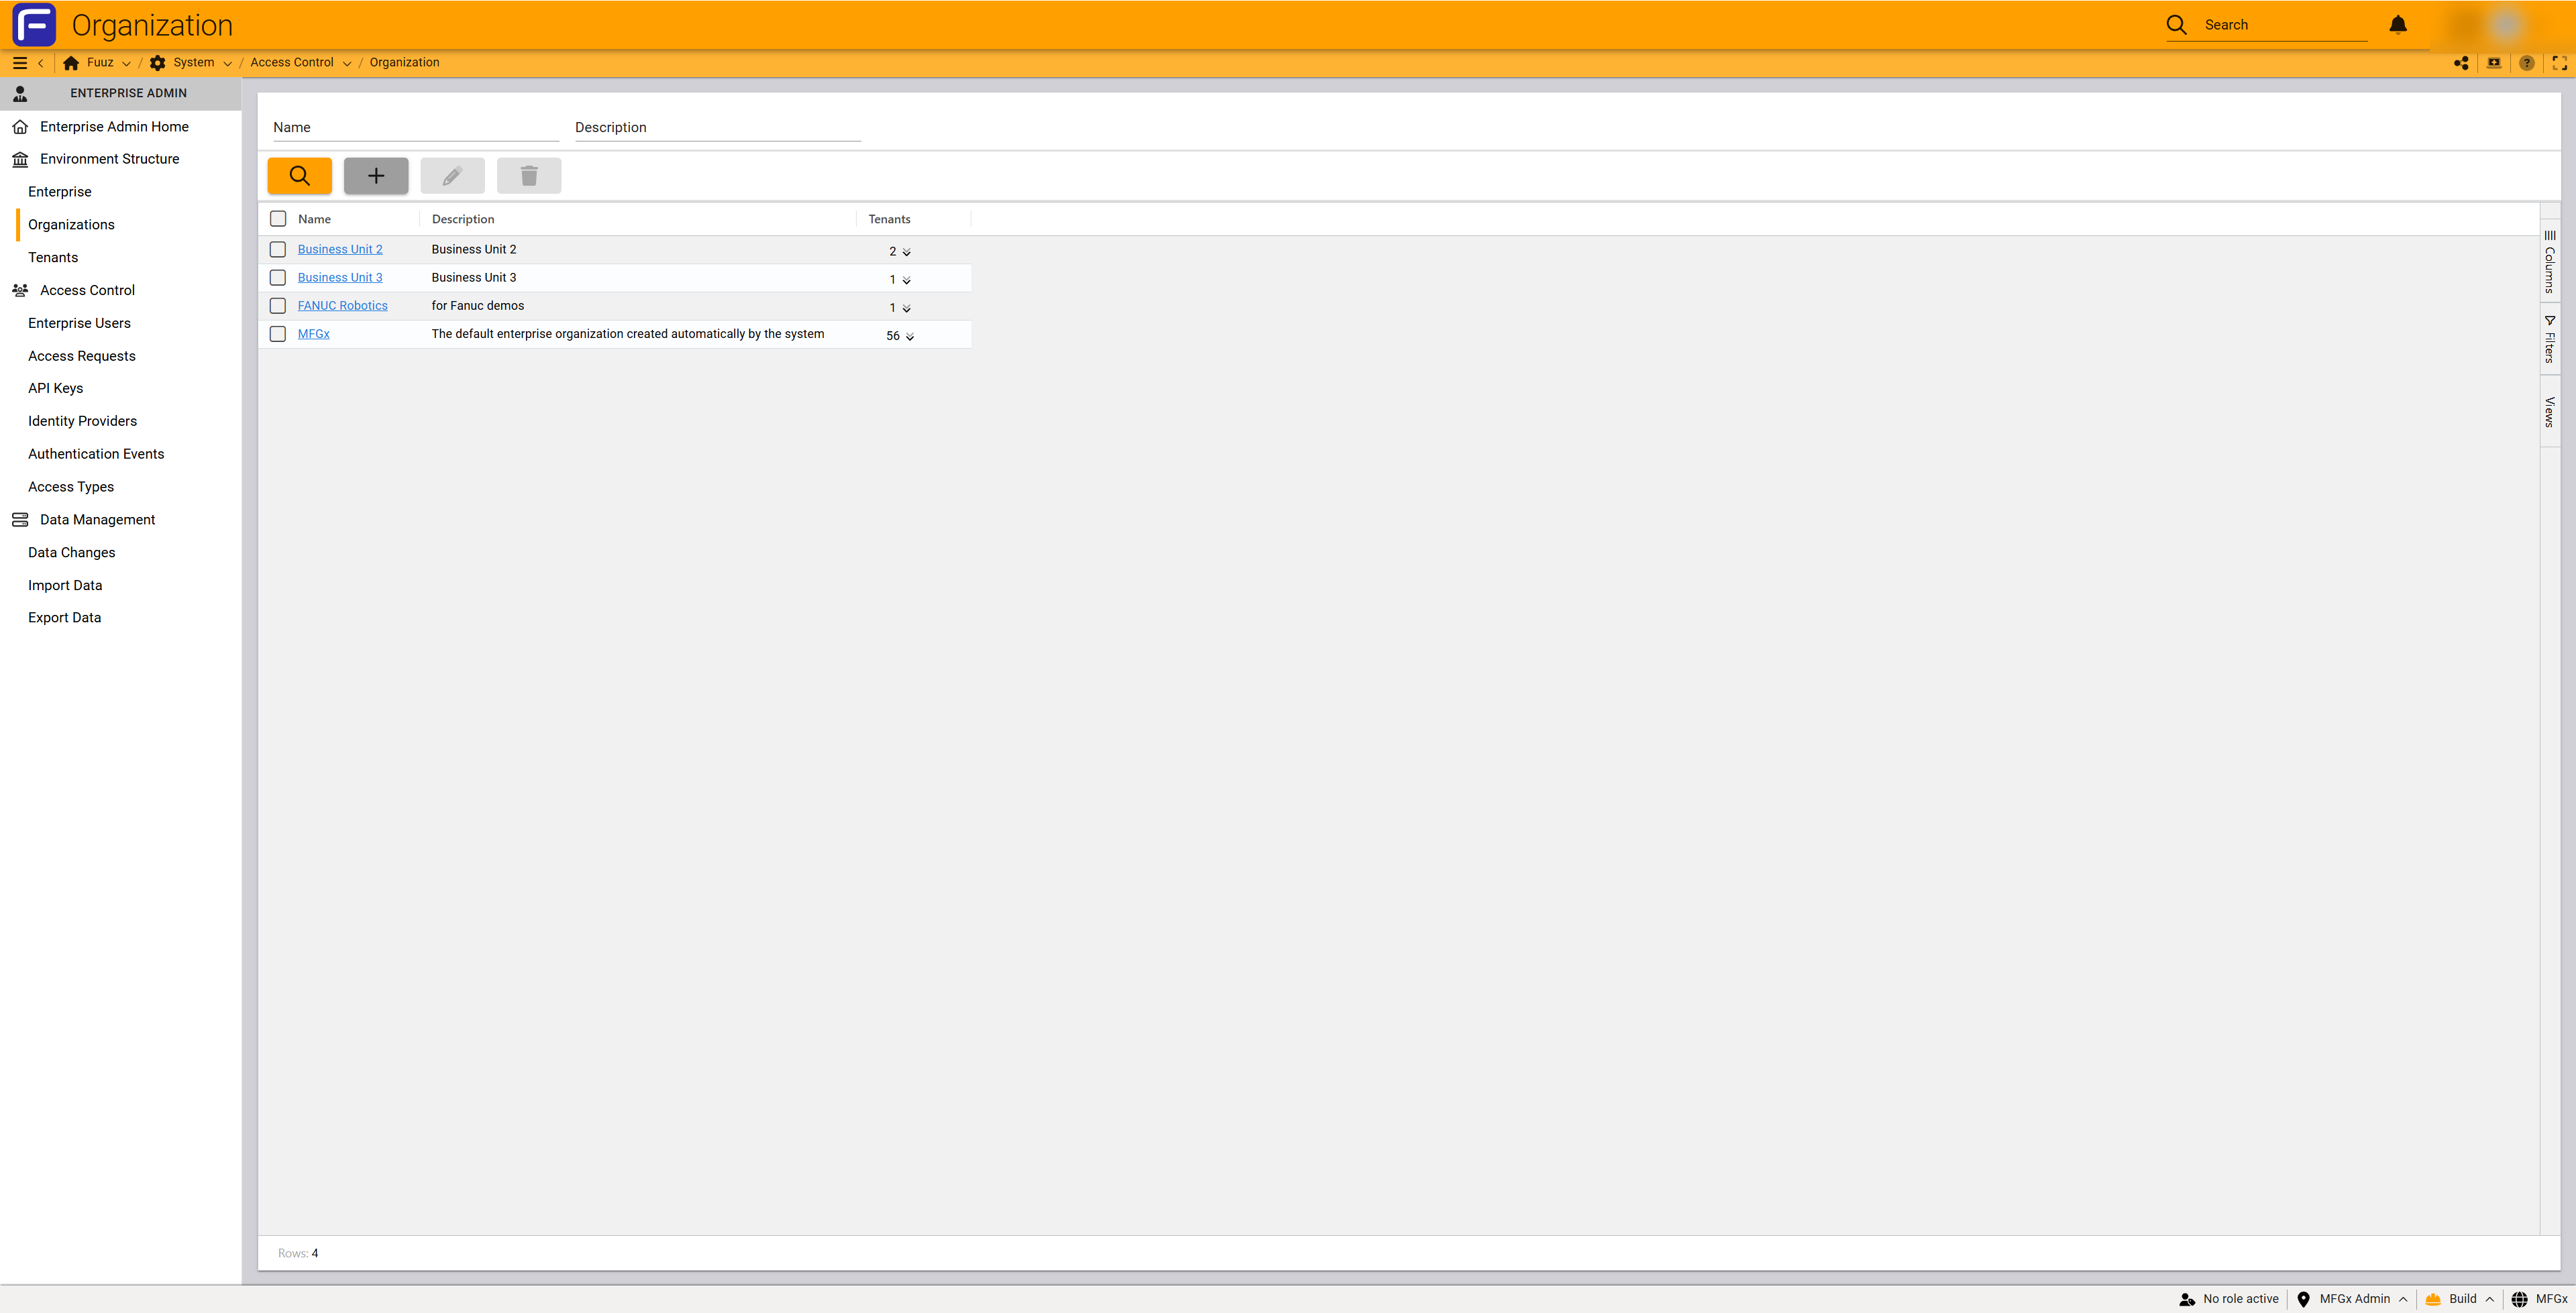Click the trash delete button
Image resolution: width=2576 pixels, height=1313 pixels.
(529, 176)
